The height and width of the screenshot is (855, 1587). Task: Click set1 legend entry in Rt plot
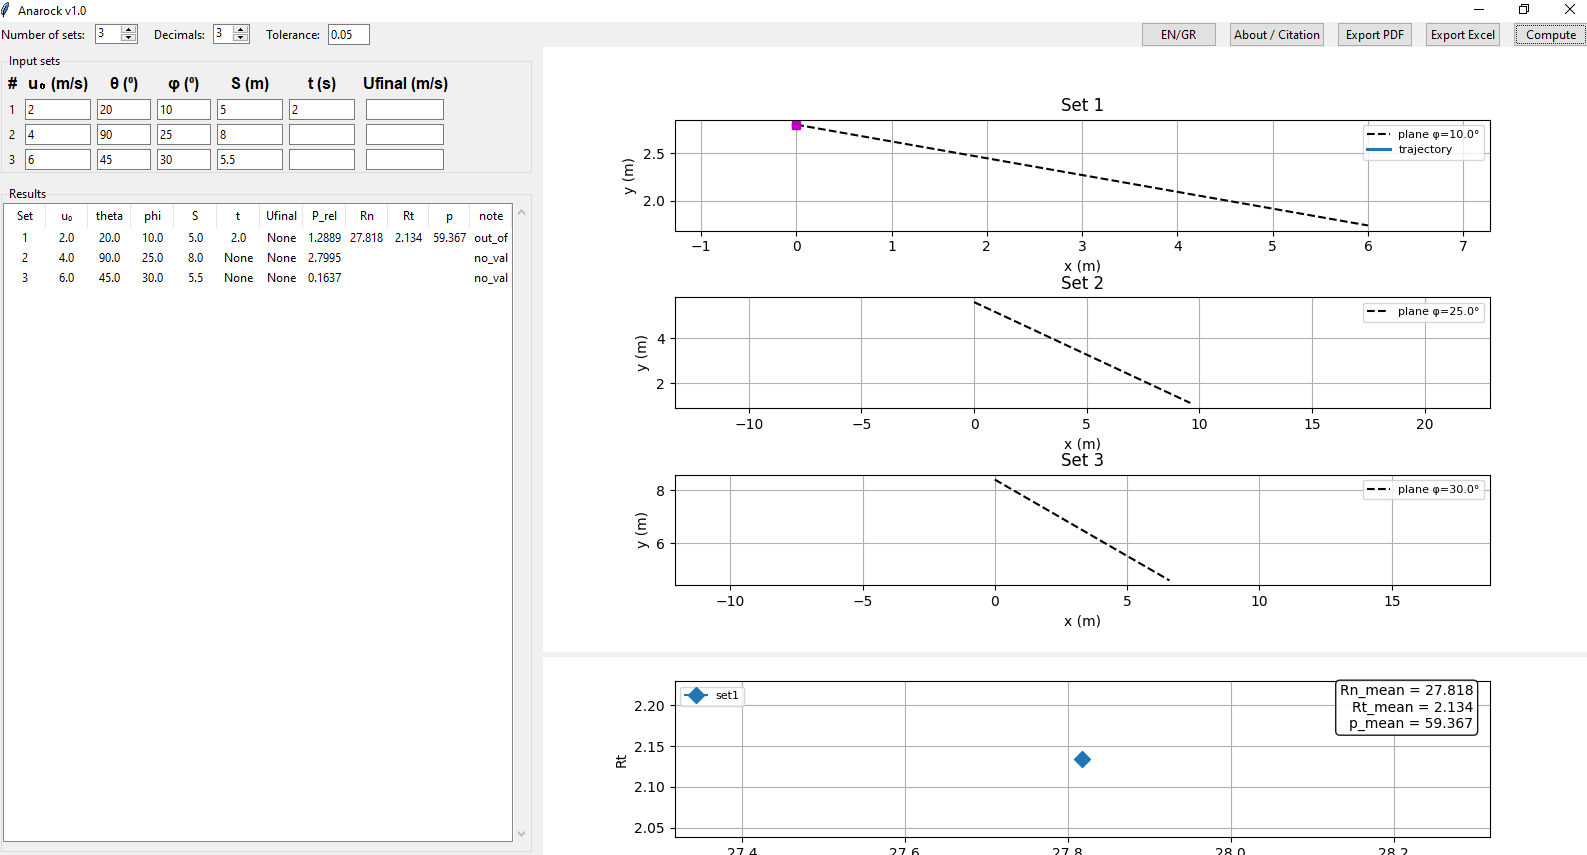coord(713,695)
